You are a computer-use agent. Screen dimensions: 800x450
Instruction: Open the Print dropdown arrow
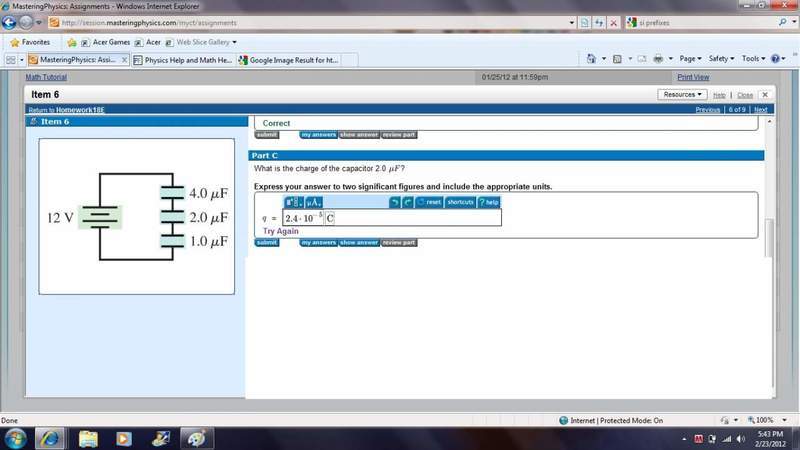coord(670,59)
